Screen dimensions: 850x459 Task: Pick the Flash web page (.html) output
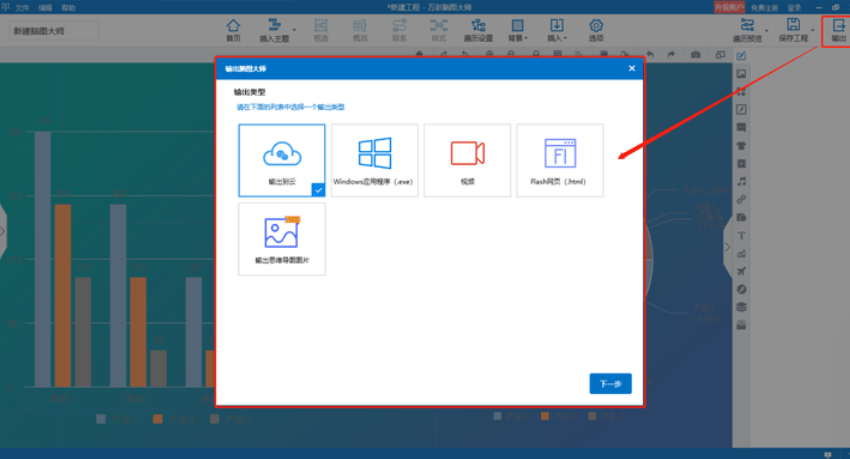click(x=559, y=160)
